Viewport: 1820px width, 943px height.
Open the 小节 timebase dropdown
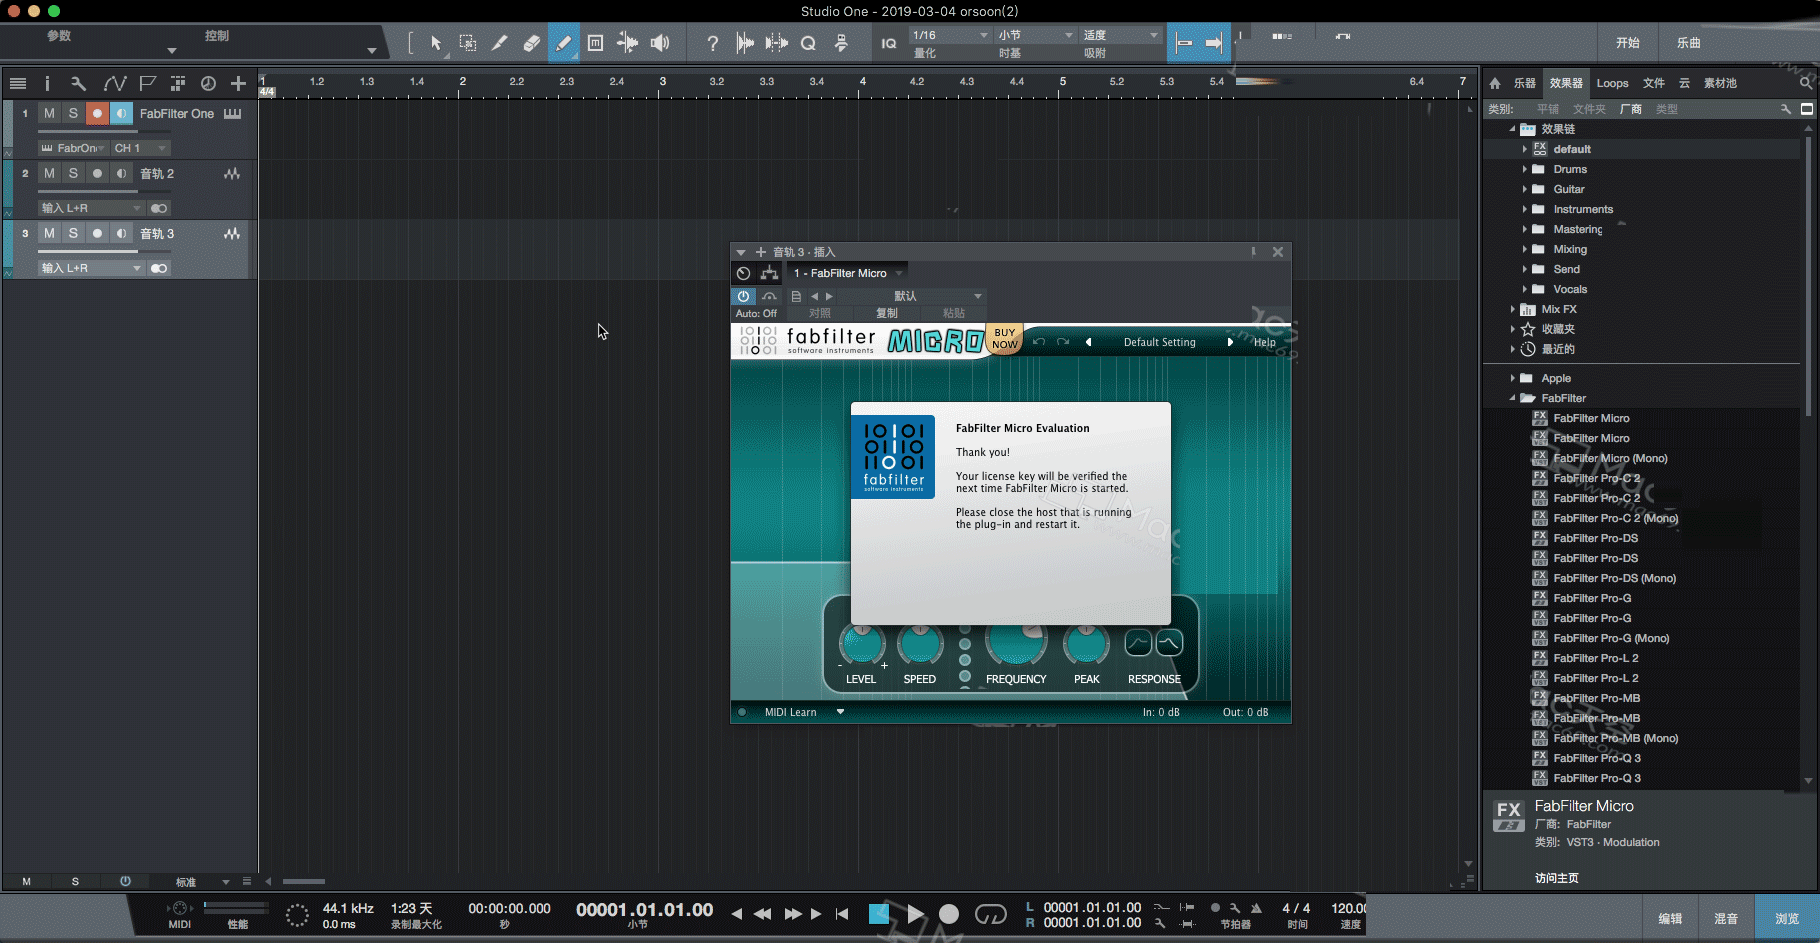point(1035,35)
